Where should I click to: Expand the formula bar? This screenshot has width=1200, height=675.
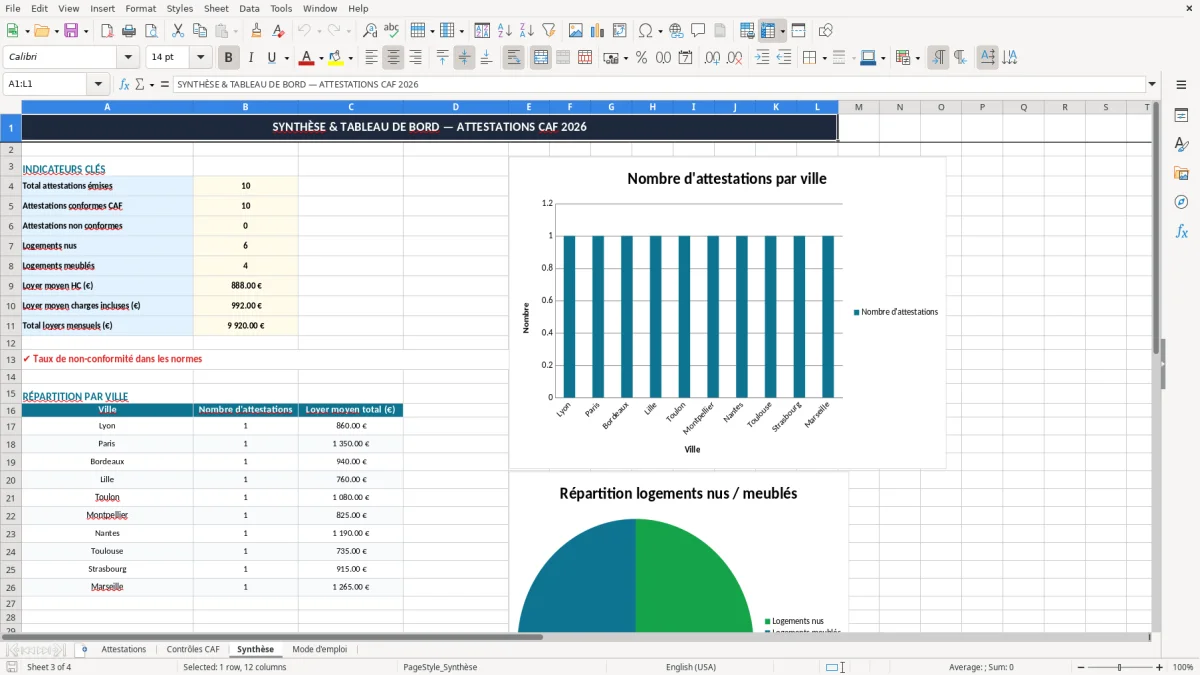pos(1153,85)
